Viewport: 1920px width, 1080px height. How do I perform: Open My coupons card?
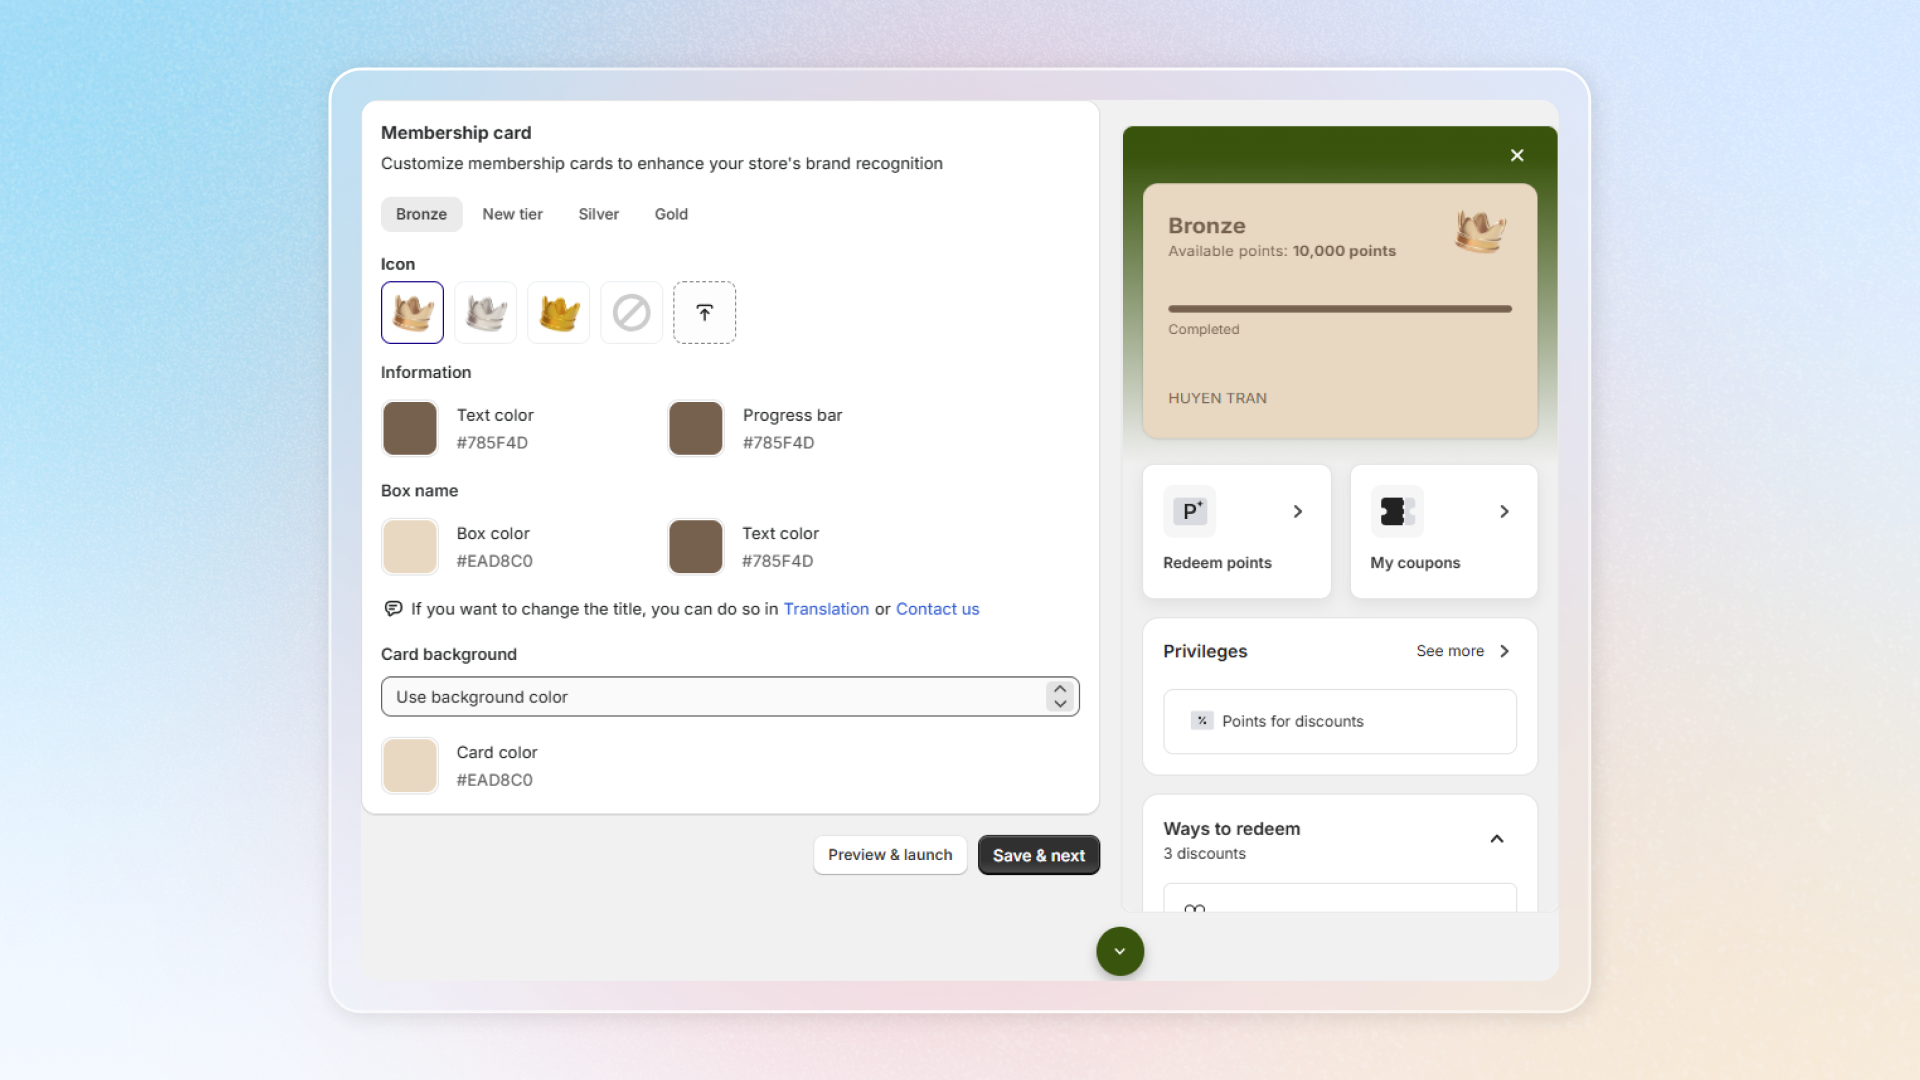[x=1443, y=531]
